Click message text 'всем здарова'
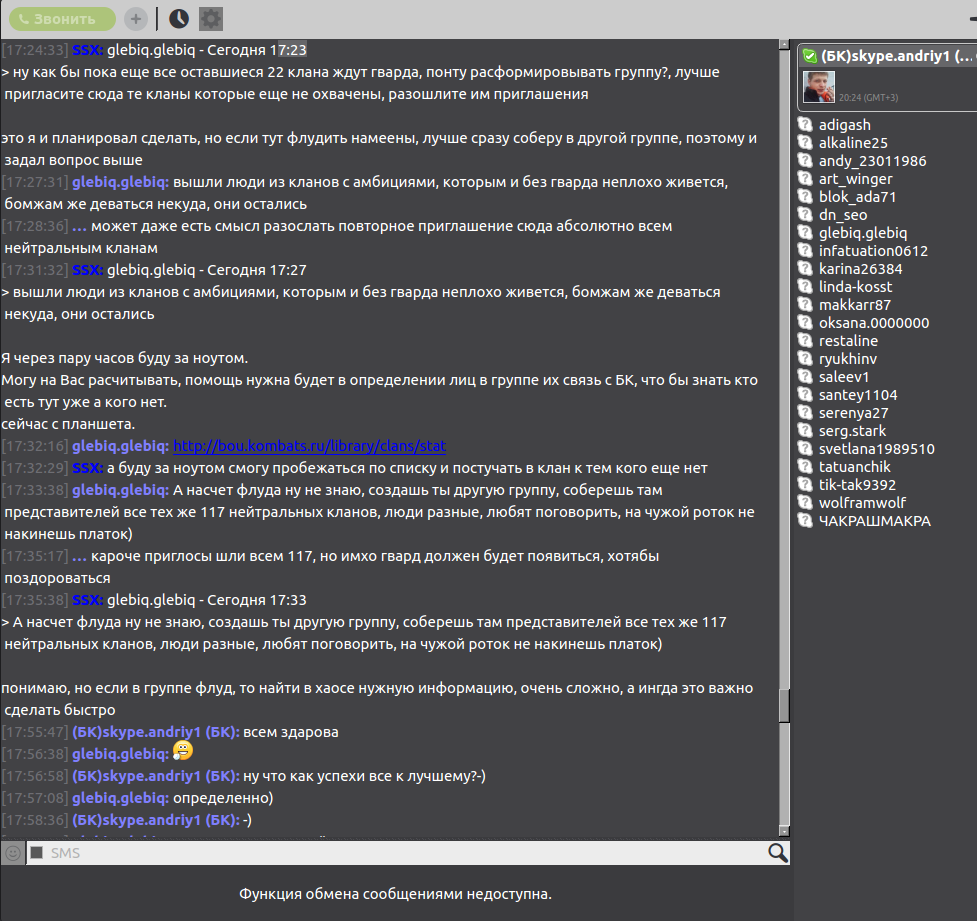The image size is (977, 921). point(291,732)
